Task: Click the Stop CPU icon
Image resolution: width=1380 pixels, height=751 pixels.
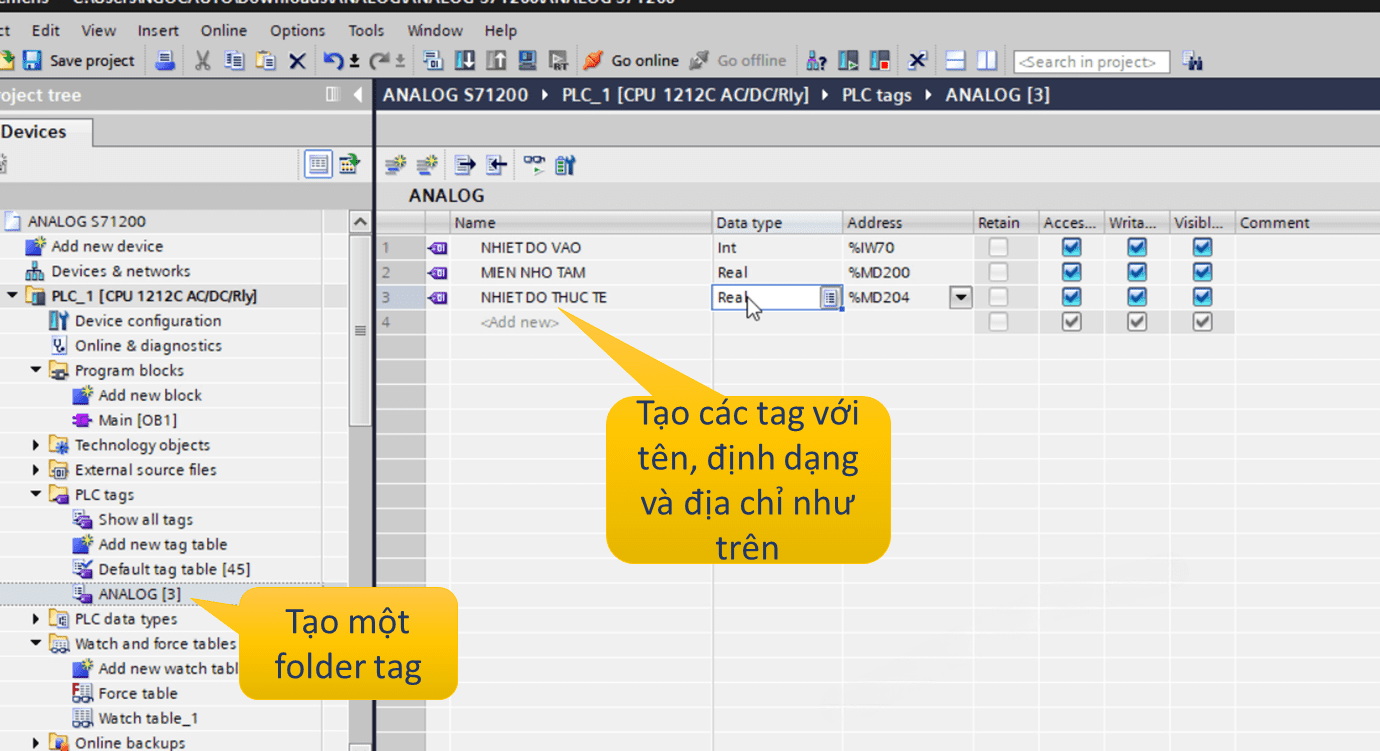Action: coord(880,60)
